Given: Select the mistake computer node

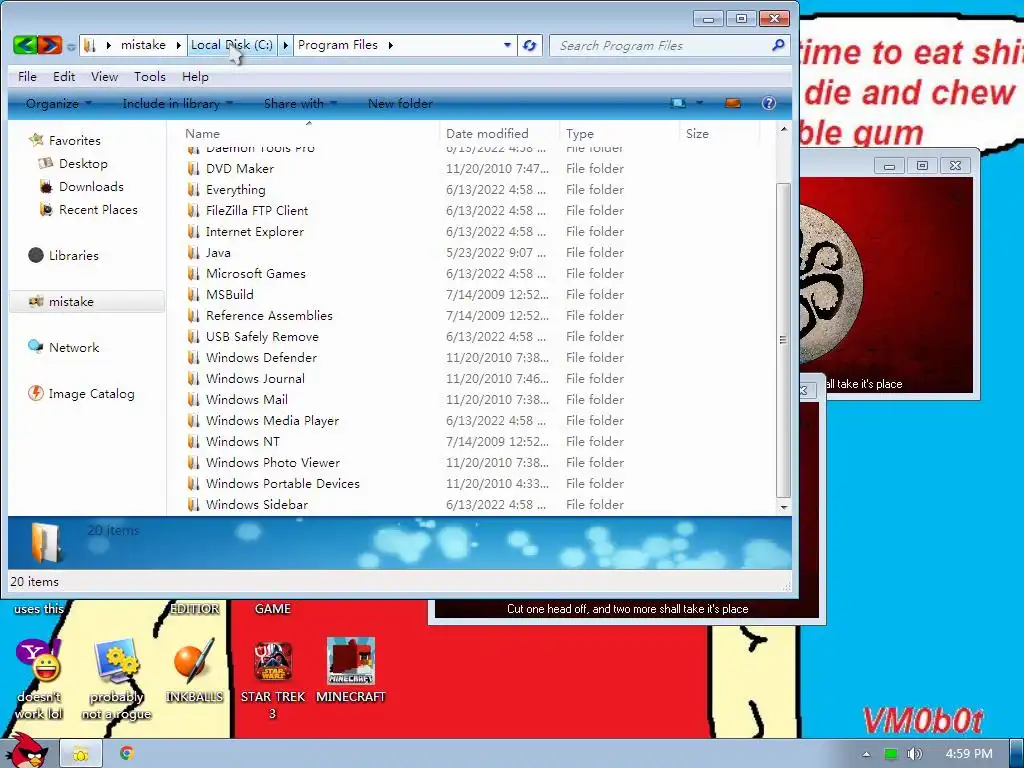Looking at the screenshot, I should point(87,302).
